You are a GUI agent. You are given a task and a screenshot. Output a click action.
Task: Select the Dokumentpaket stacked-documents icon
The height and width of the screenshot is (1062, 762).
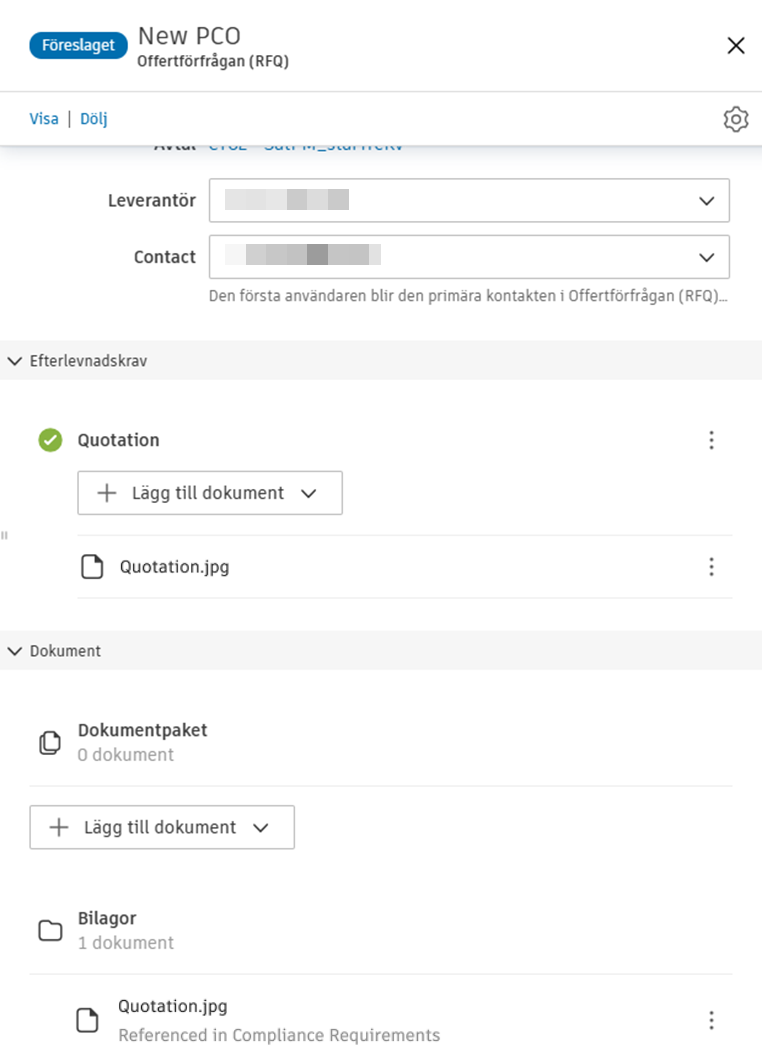click(x=50, y=741)
